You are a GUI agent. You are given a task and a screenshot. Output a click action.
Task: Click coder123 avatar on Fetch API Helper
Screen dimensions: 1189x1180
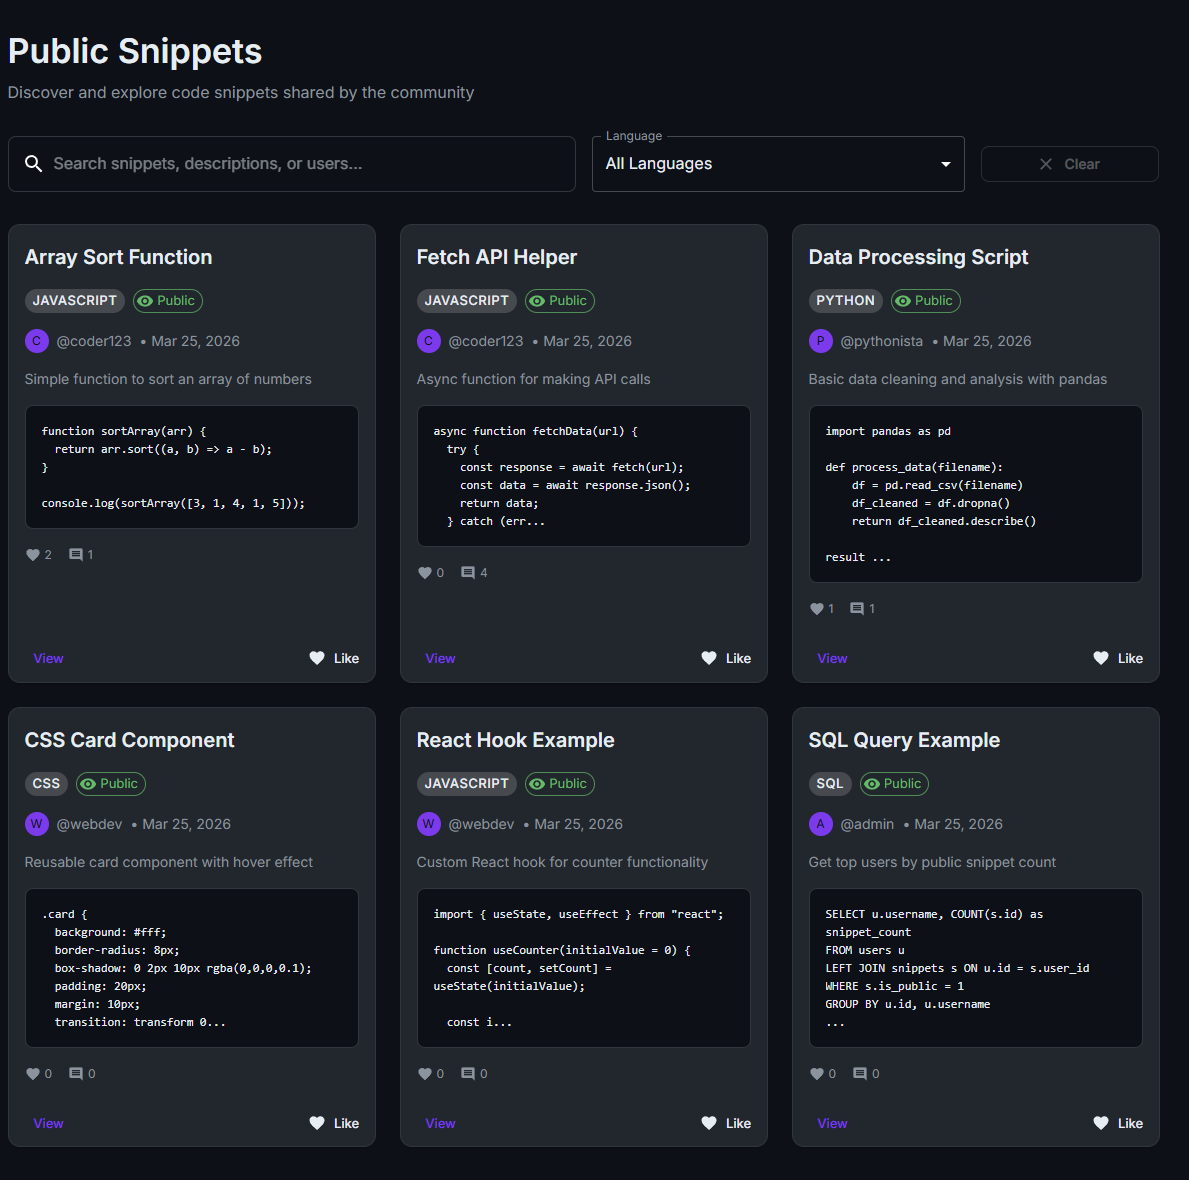click(428, 341)
